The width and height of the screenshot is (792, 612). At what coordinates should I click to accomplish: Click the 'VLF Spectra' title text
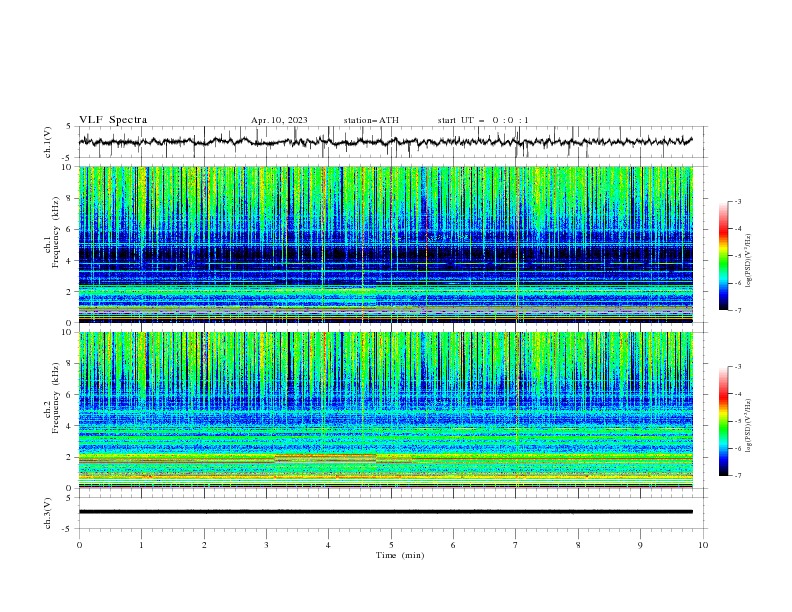(113, 120)
